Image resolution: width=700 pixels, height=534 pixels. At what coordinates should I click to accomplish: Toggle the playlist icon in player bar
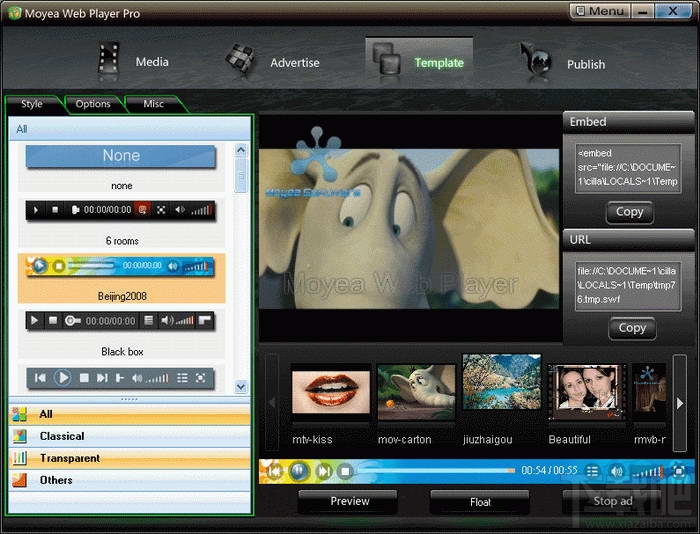point(592,471)
